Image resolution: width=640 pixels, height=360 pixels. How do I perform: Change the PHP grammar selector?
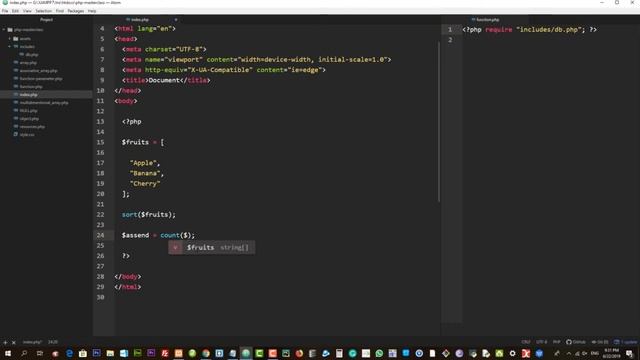click(x=556, y=342)
